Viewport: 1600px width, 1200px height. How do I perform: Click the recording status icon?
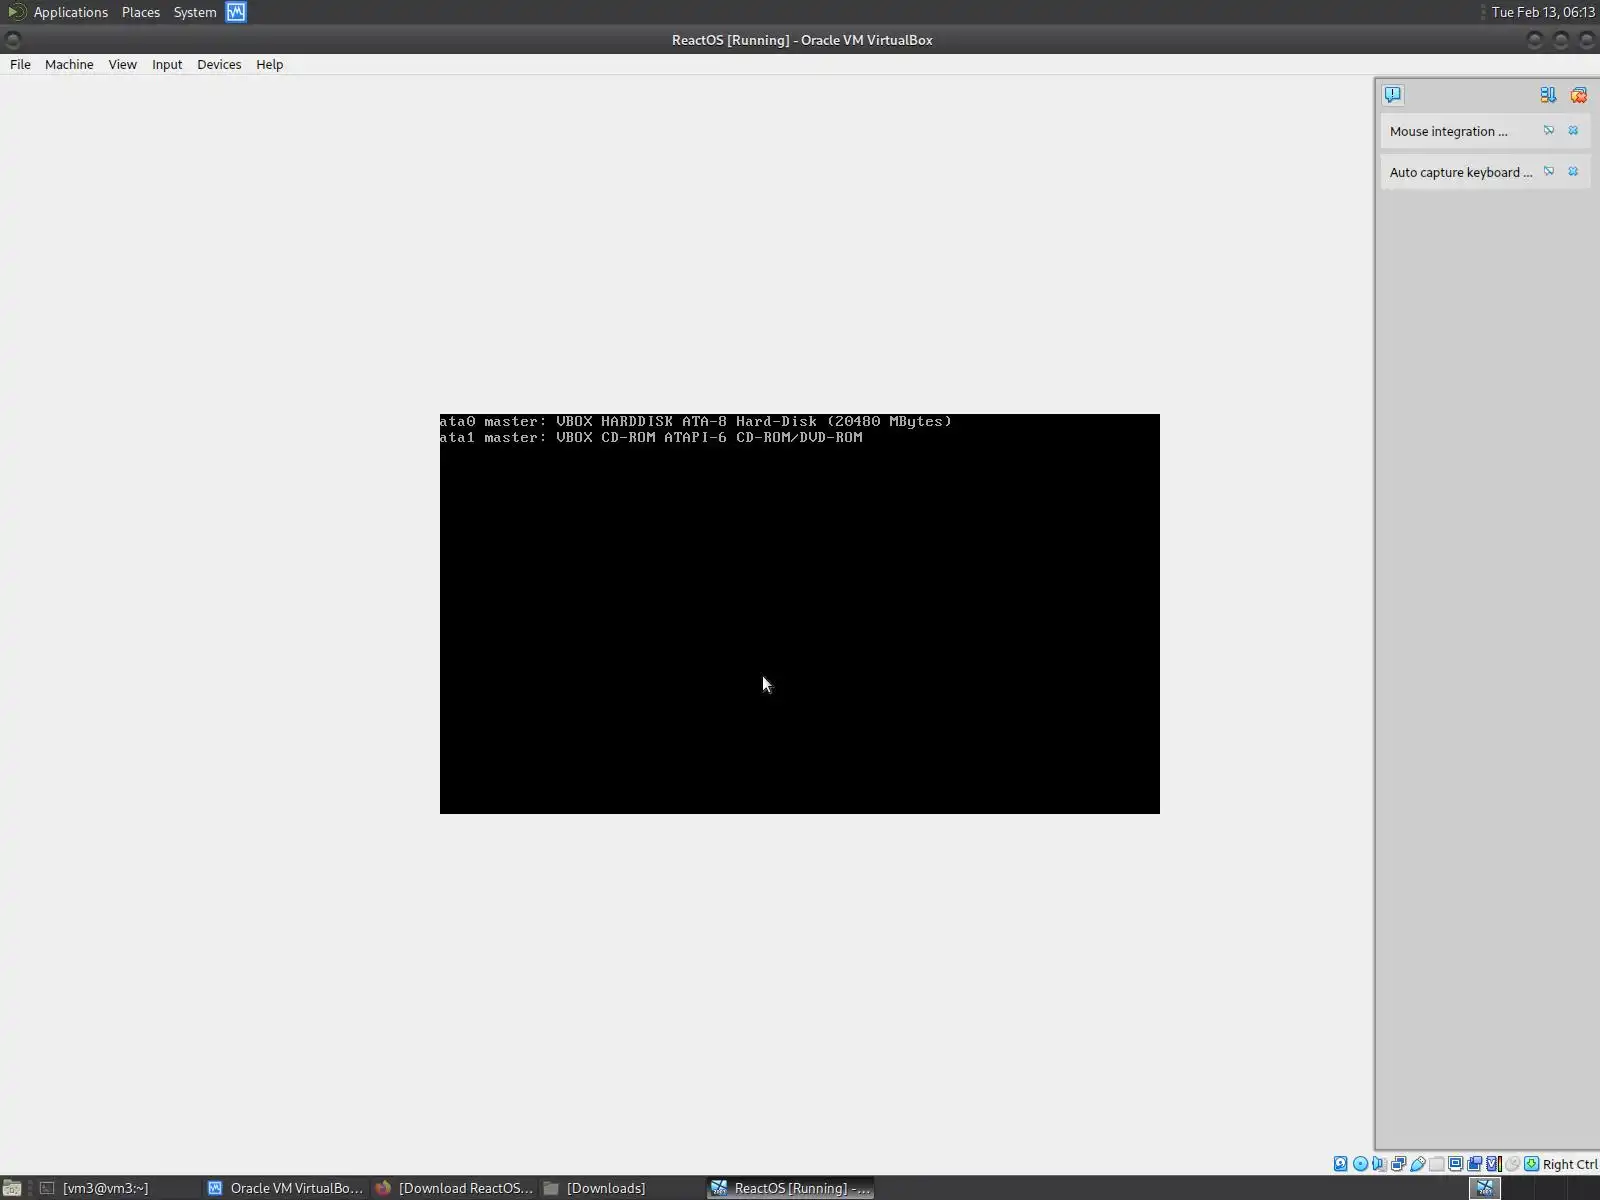(1474, 1163)
